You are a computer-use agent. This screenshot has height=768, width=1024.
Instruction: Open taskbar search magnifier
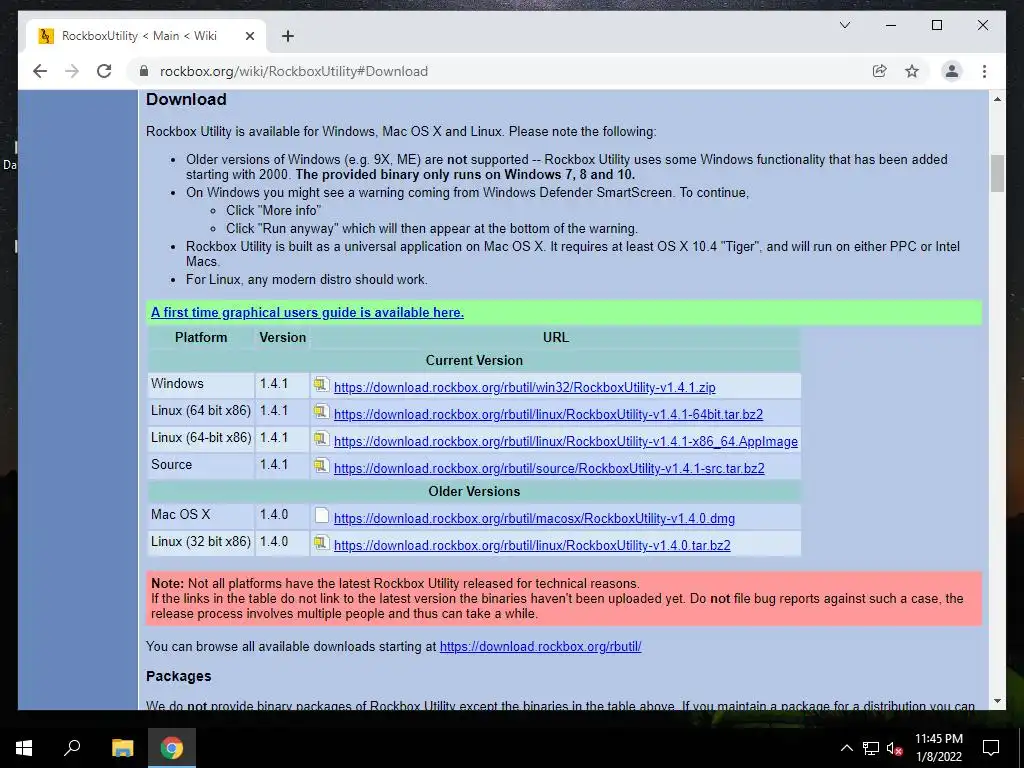pos(72,748)
